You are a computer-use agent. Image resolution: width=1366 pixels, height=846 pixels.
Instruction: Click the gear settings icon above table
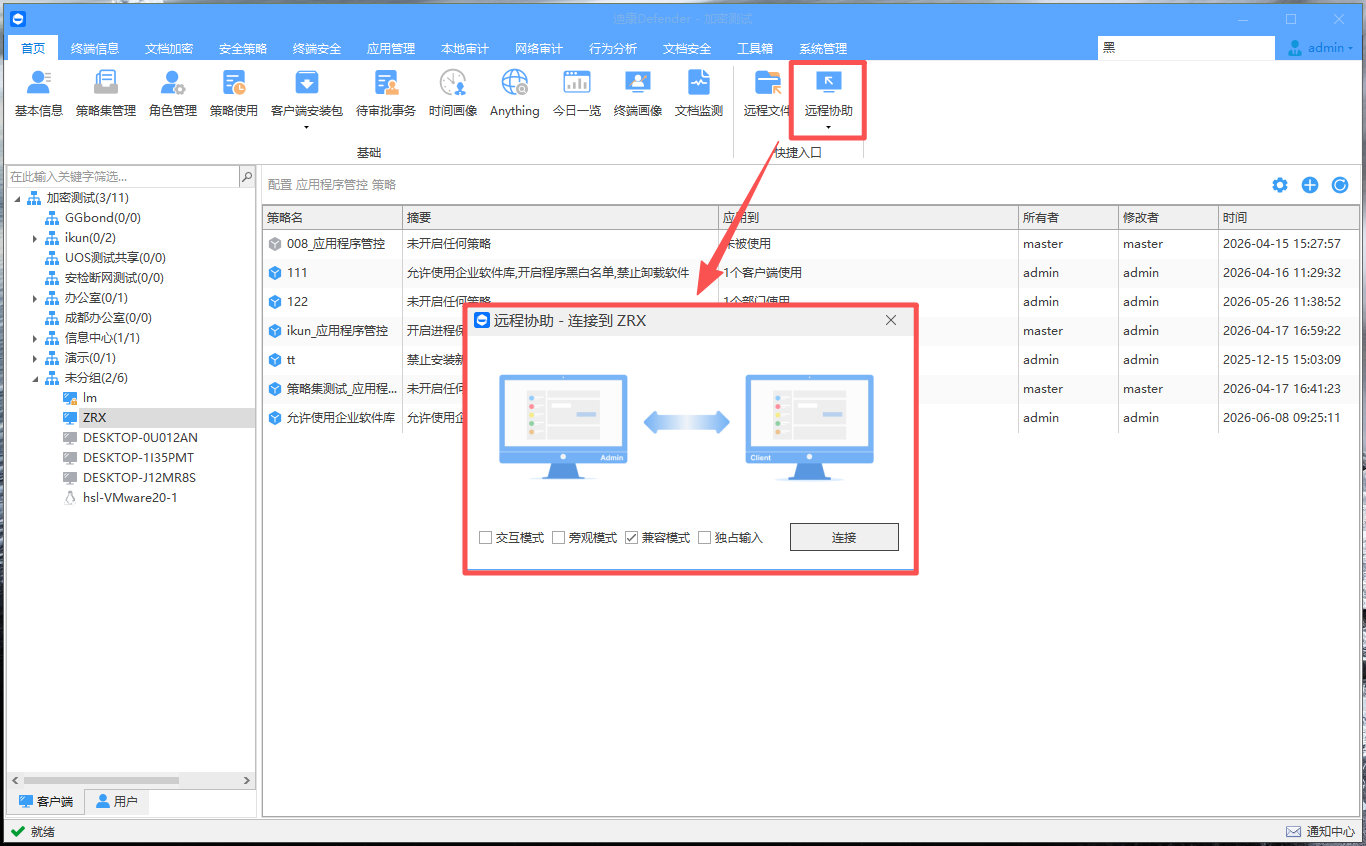[x=1280, y=185]
